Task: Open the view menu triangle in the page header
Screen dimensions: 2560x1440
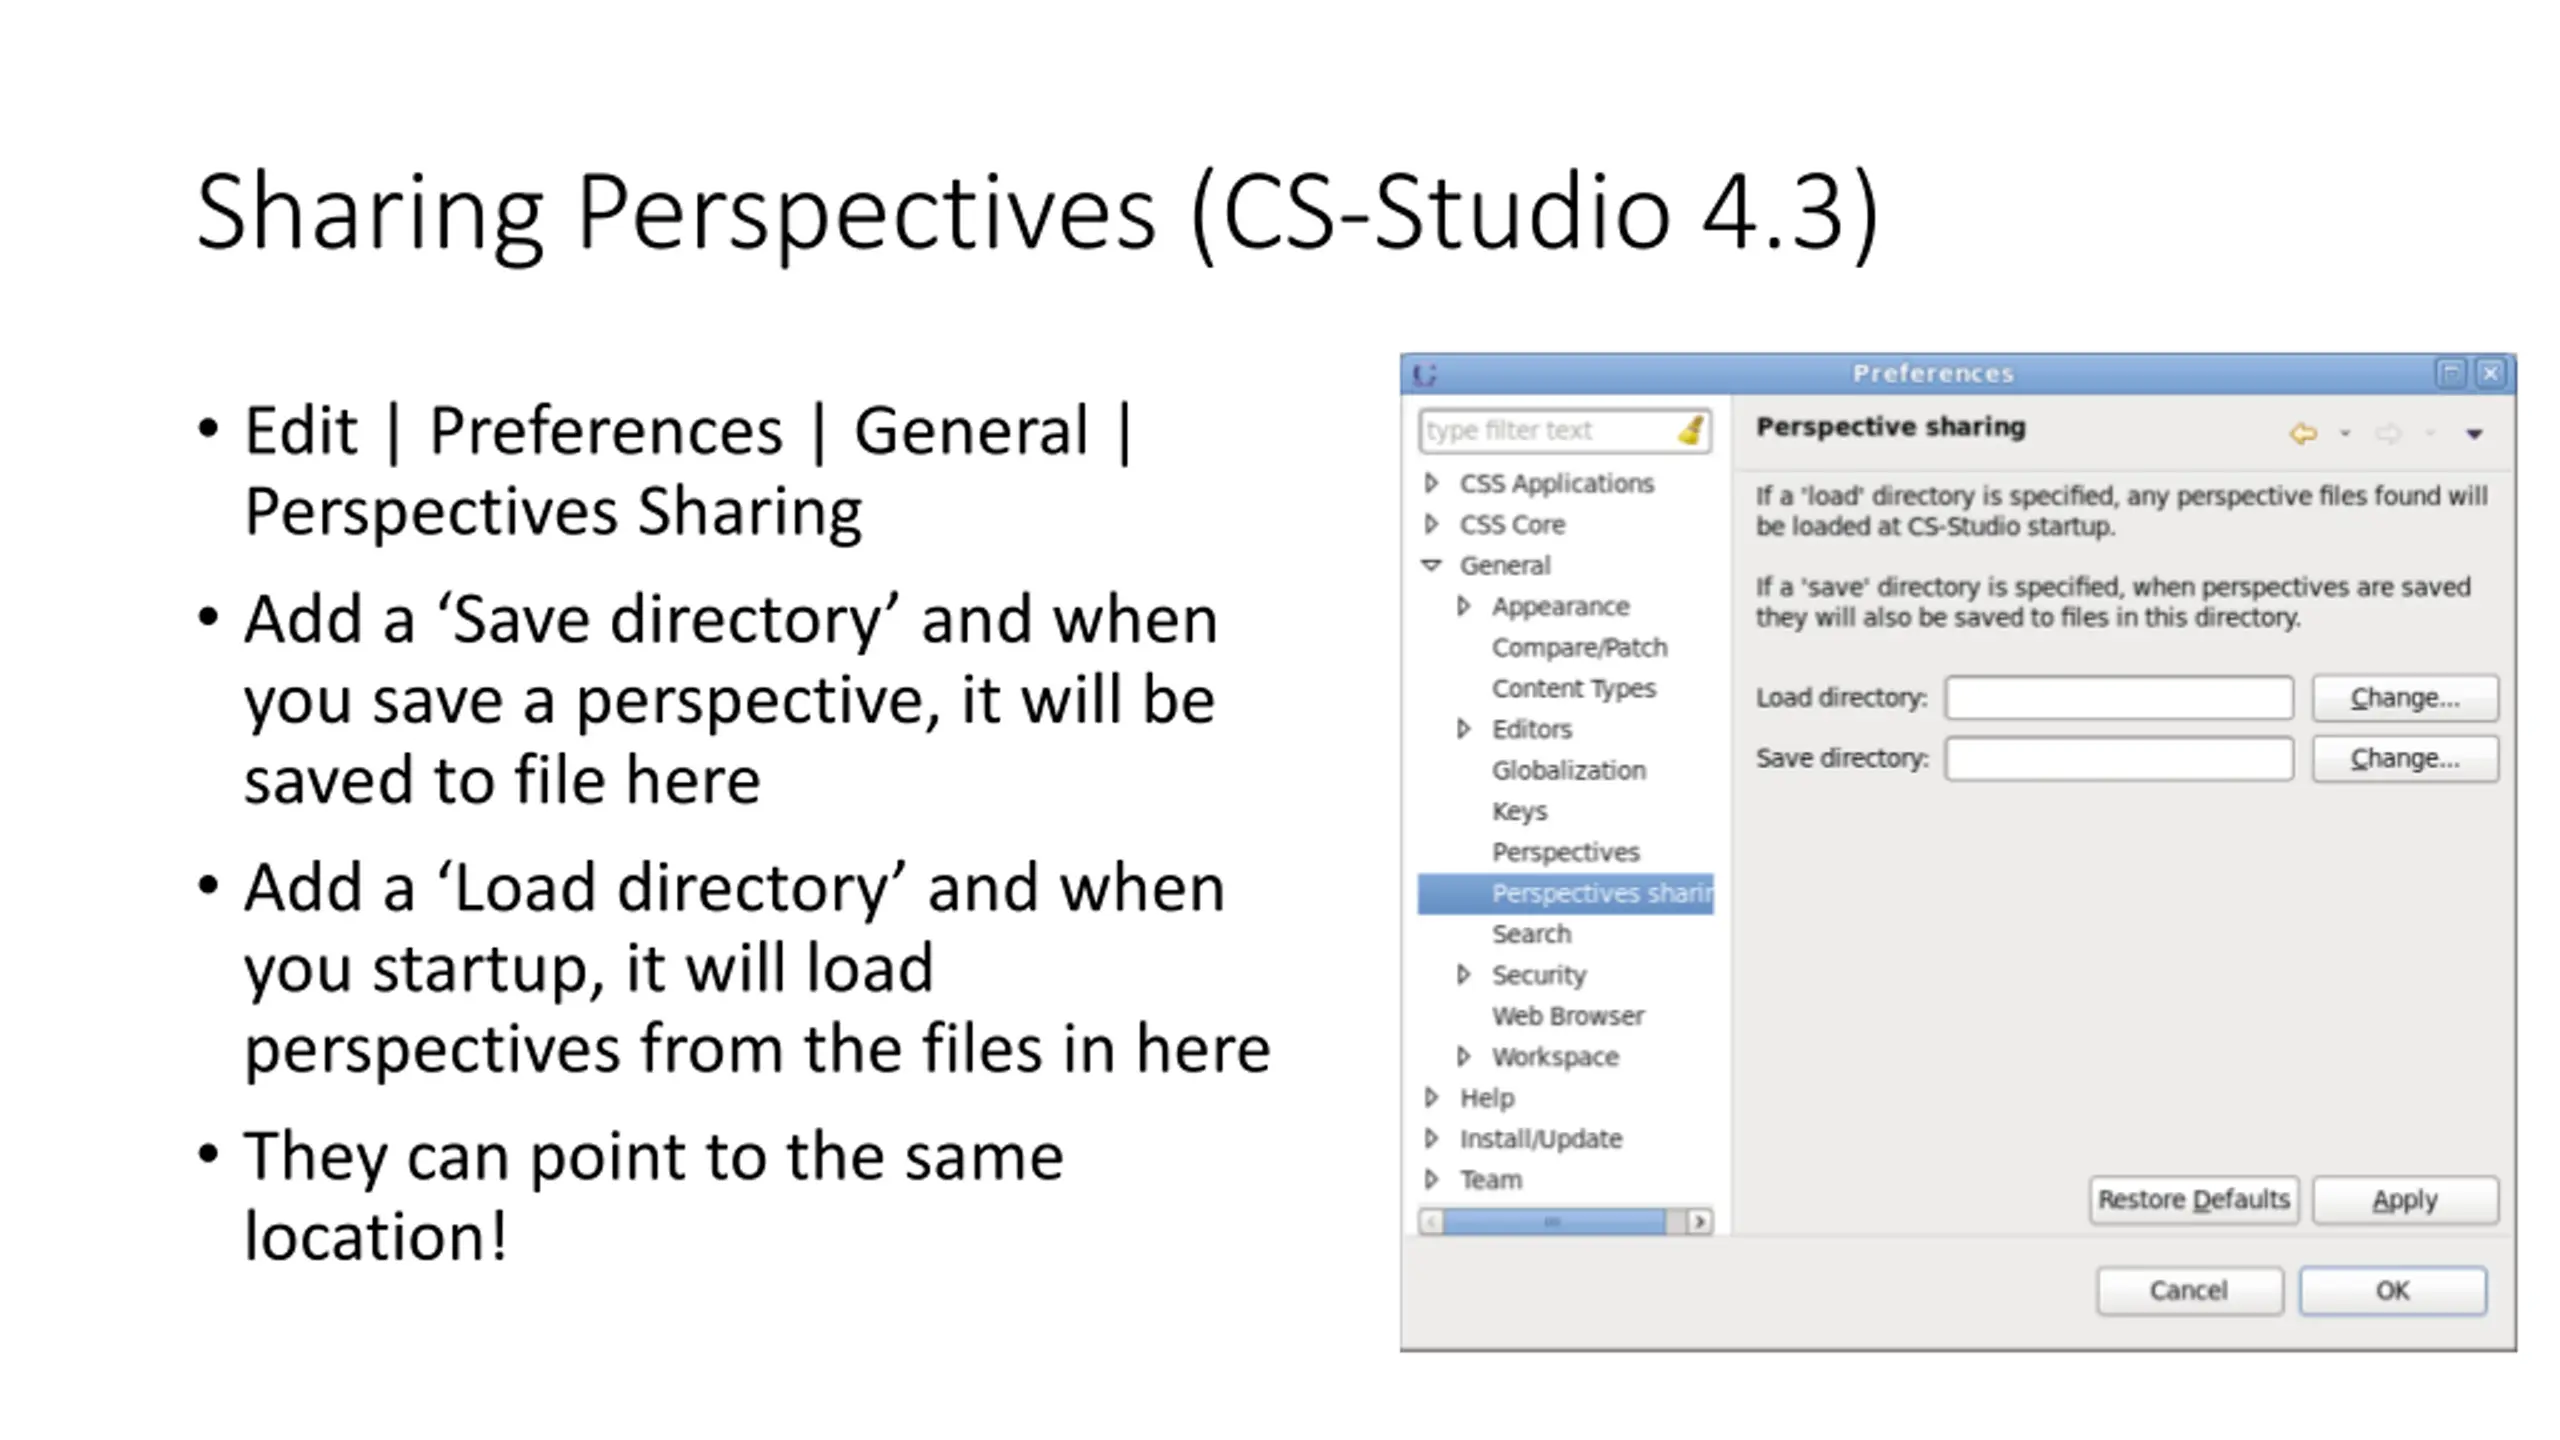Action: pos(2474,434)
